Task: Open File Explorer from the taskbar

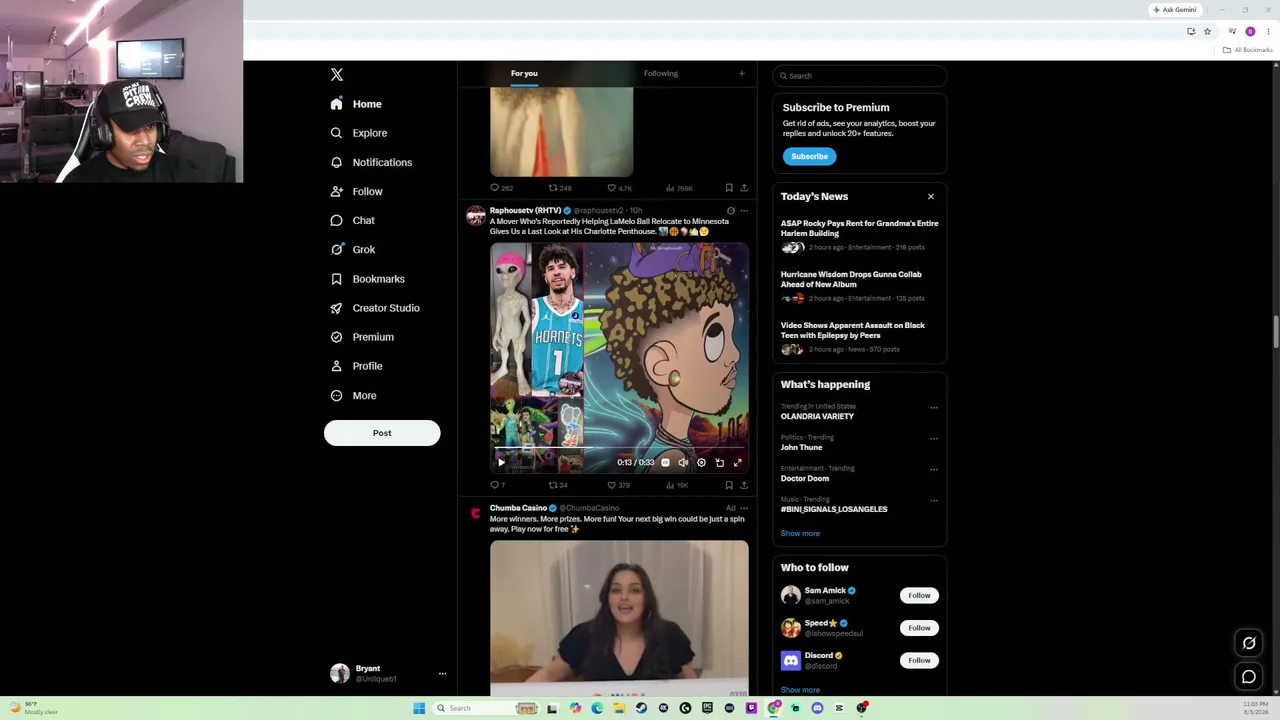Action: [619, 708]
